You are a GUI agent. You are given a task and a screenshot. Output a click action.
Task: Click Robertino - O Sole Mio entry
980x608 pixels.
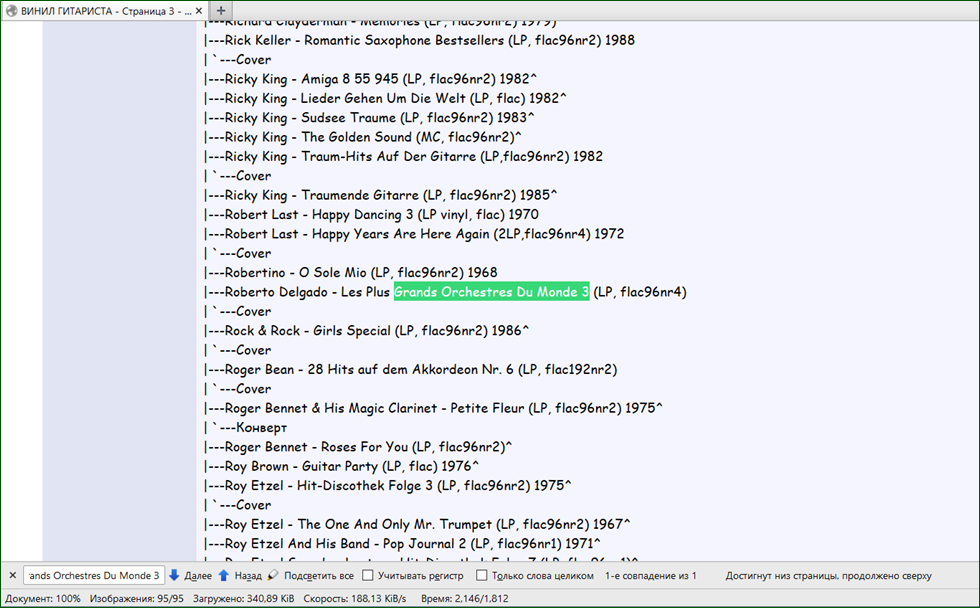351,272
